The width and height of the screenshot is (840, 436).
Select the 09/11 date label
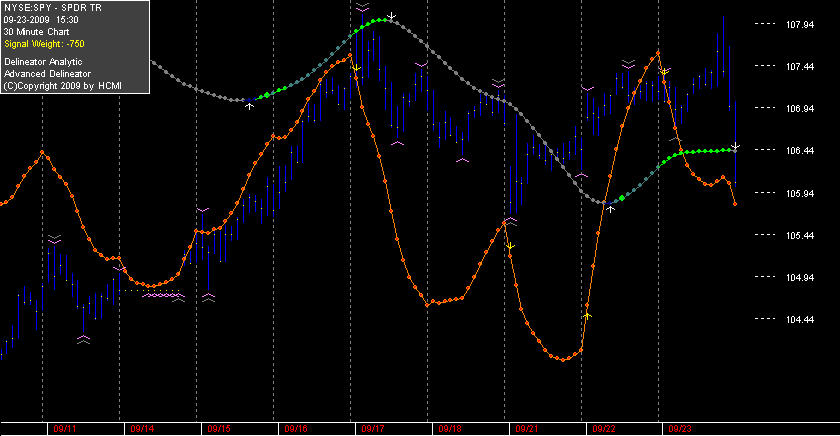coord(65,429)
